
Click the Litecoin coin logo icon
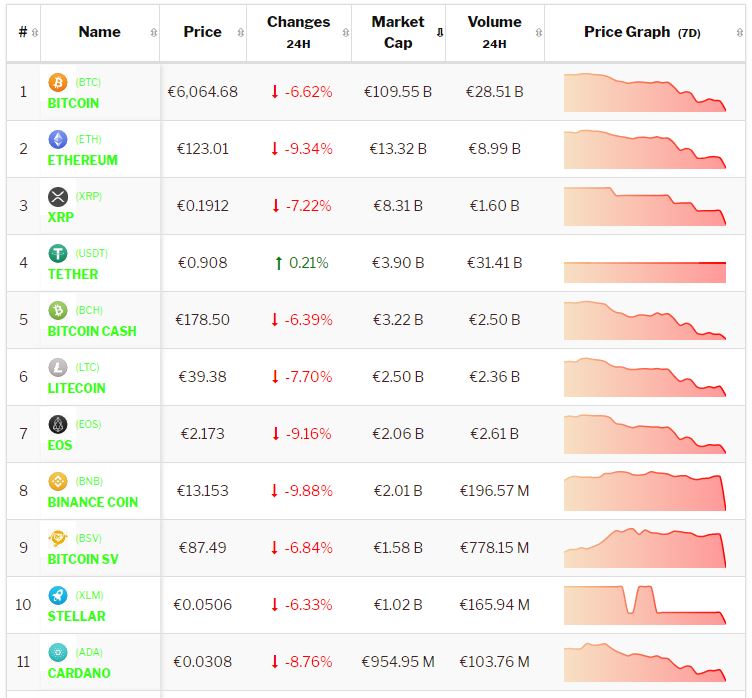point(57,367)
